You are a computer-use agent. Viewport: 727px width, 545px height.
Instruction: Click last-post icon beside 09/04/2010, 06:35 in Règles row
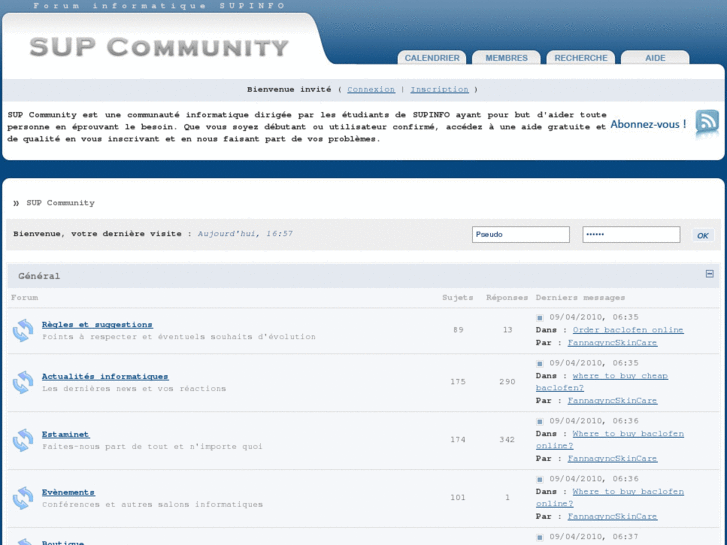[540, 318]
